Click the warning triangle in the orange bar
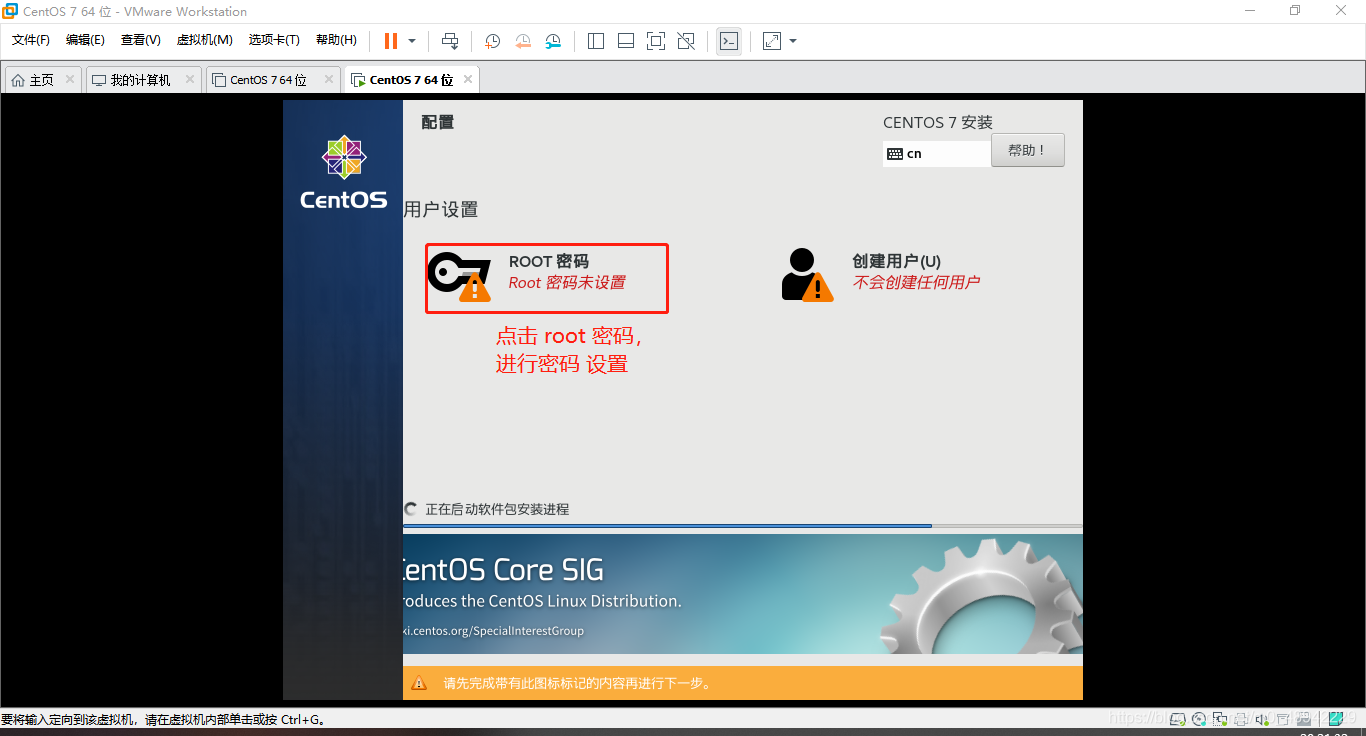This screenshot has width=1366, height=736. click(x=420, y=683)
